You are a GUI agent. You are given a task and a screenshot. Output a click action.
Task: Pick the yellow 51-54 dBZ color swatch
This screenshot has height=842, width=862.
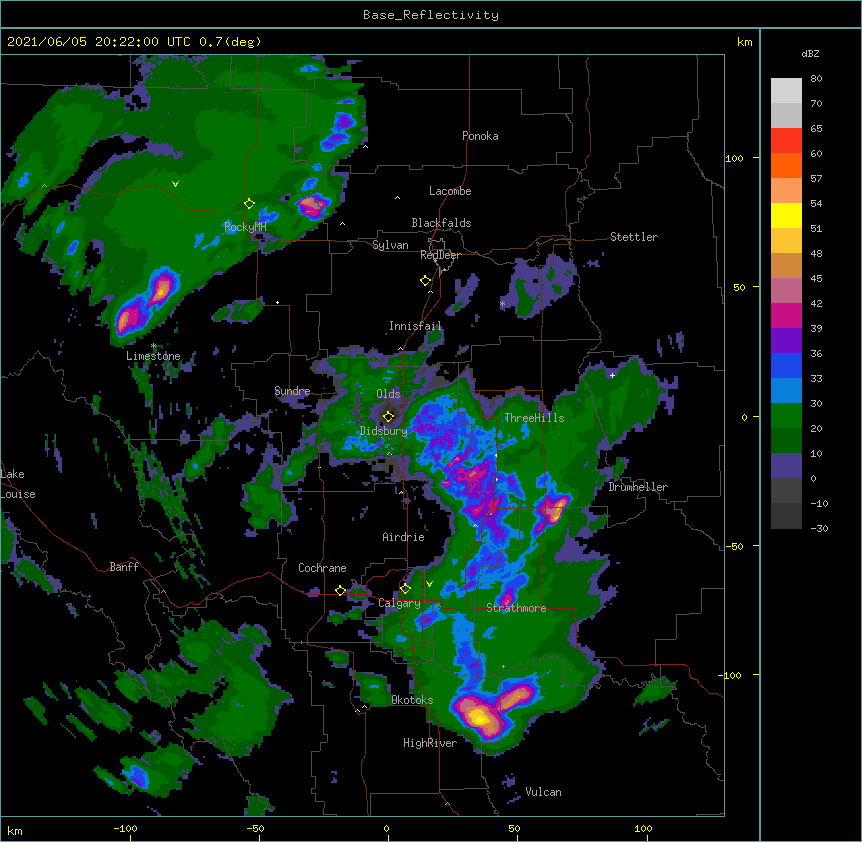coord(786,216)
